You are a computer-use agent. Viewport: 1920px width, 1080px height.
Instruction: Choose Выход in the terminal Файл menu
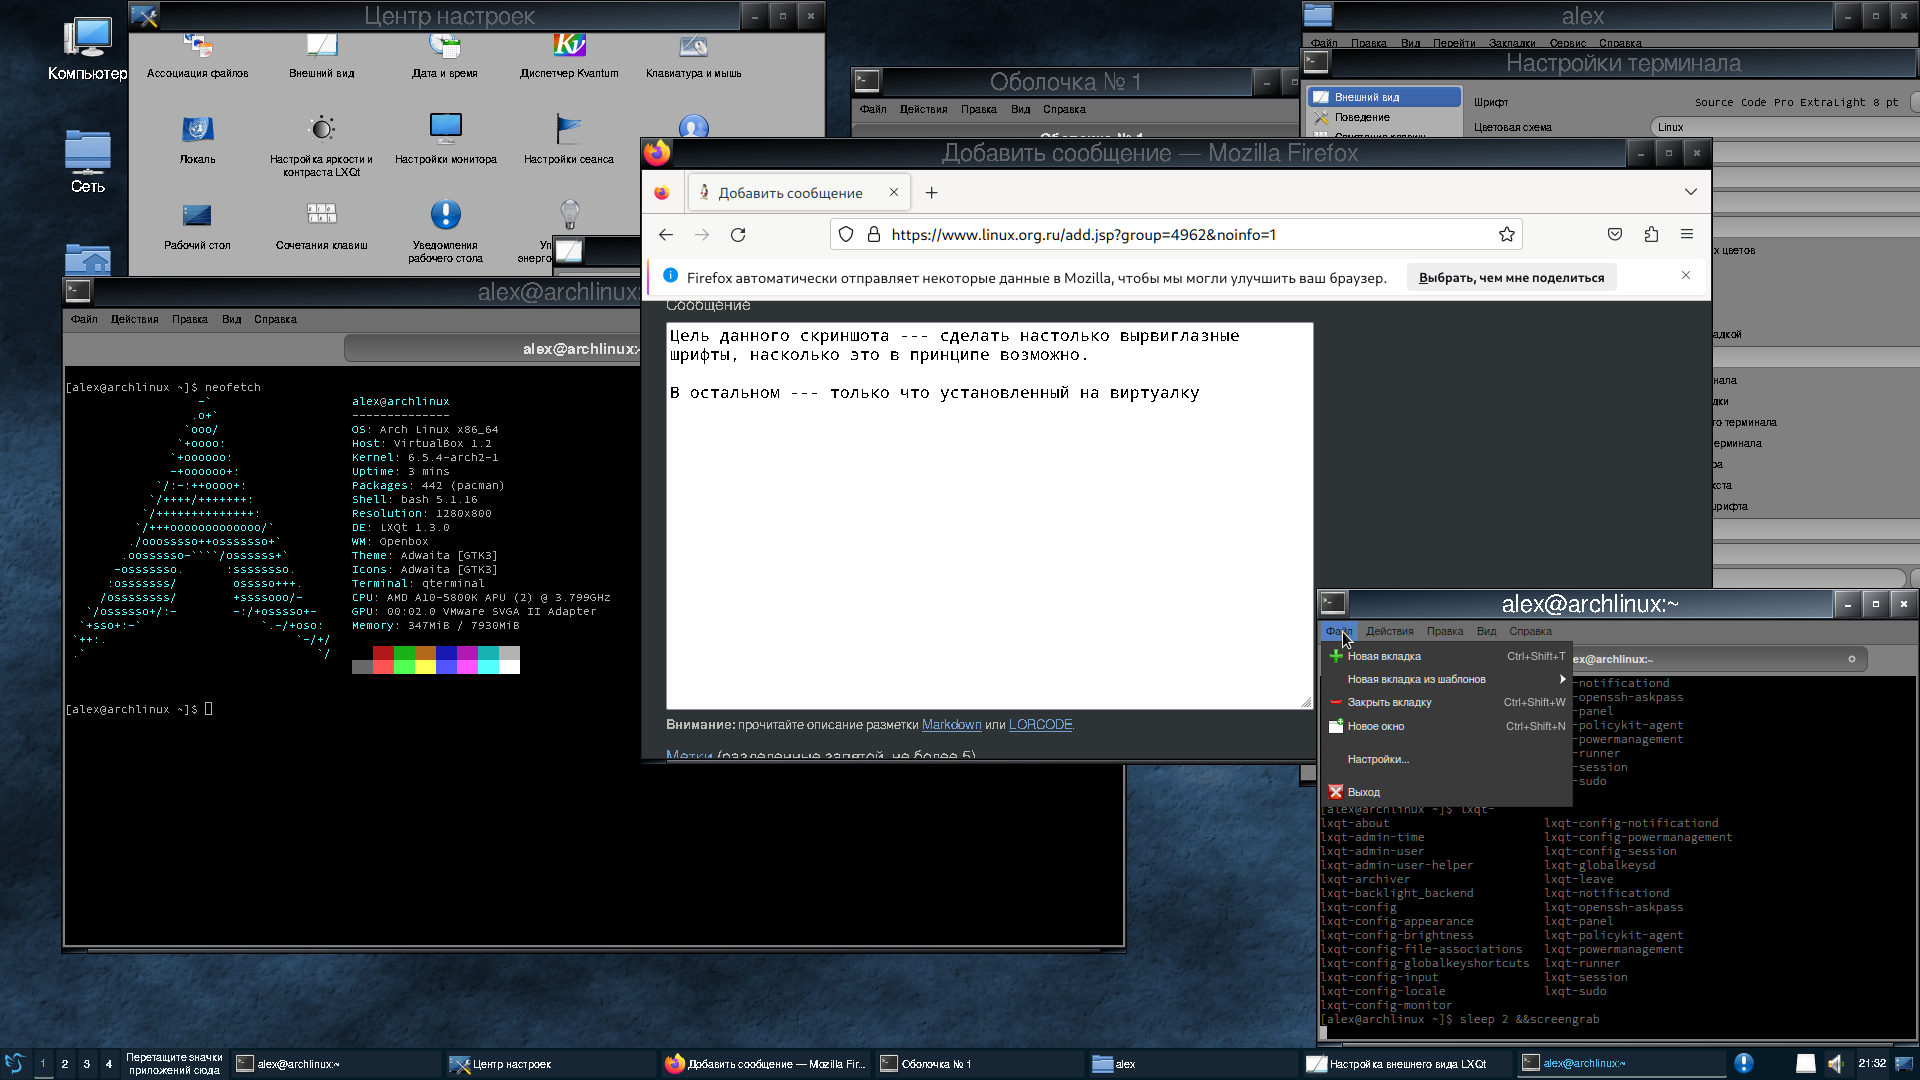click(1446, 792)
